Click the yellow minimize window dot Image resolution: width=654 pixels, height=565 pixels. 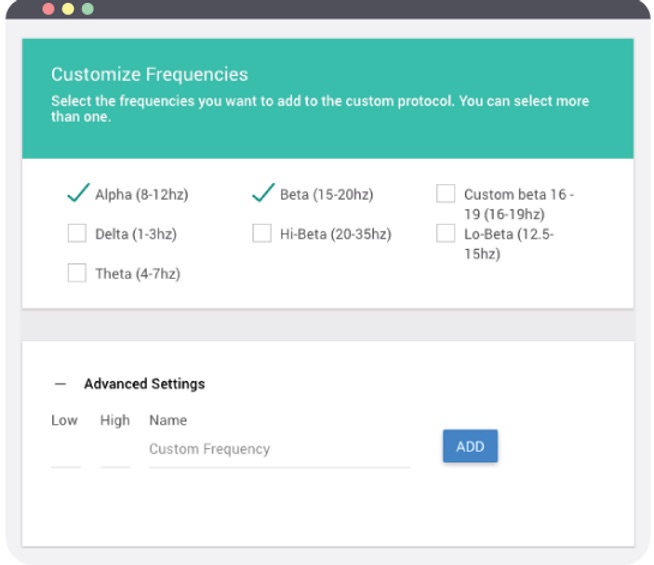point(68,8)
